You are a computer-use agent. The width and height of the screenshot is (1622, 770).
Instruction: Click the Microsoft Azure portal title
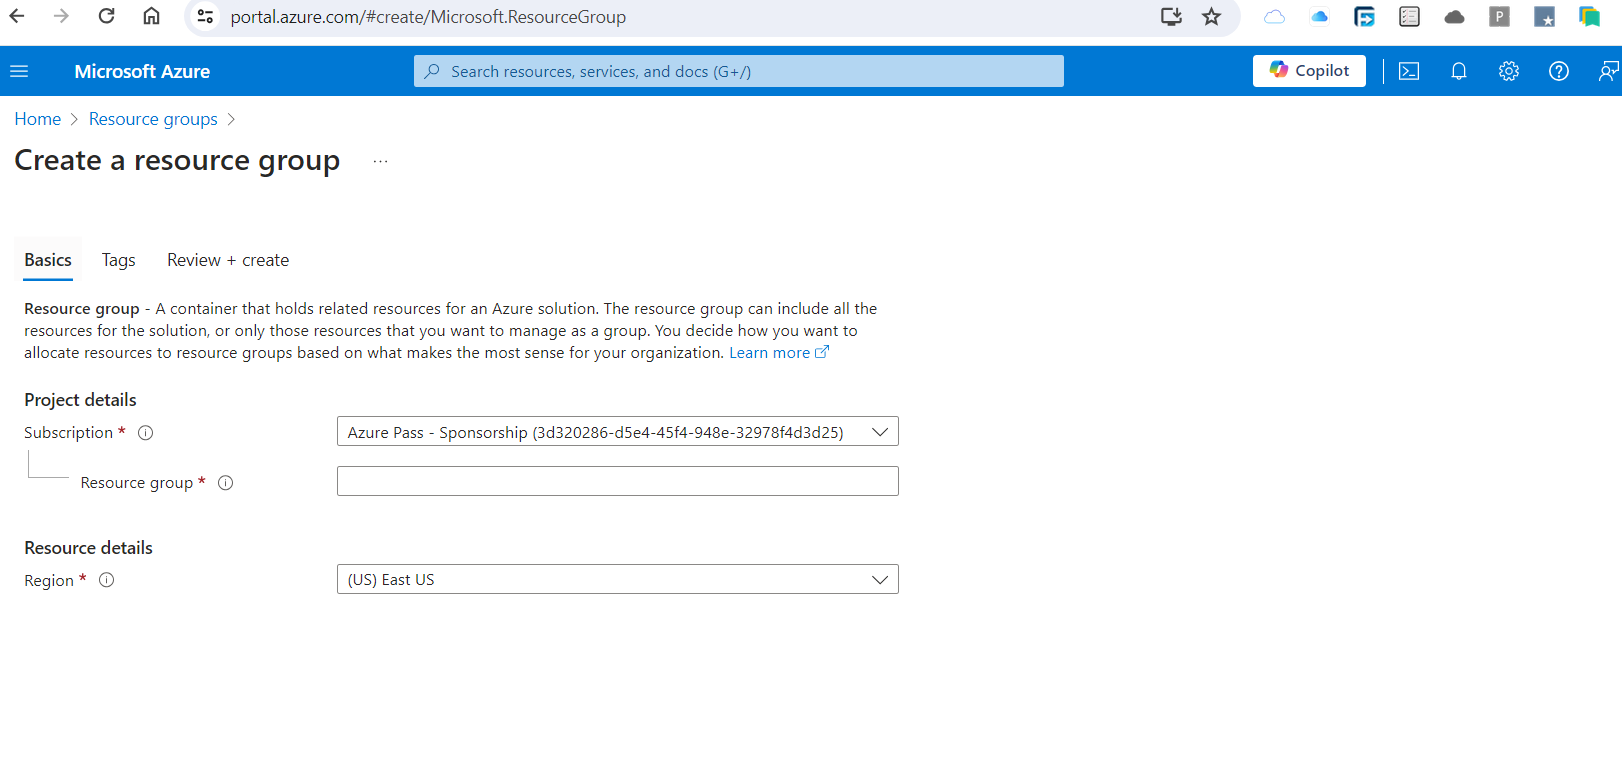[142, 71]
